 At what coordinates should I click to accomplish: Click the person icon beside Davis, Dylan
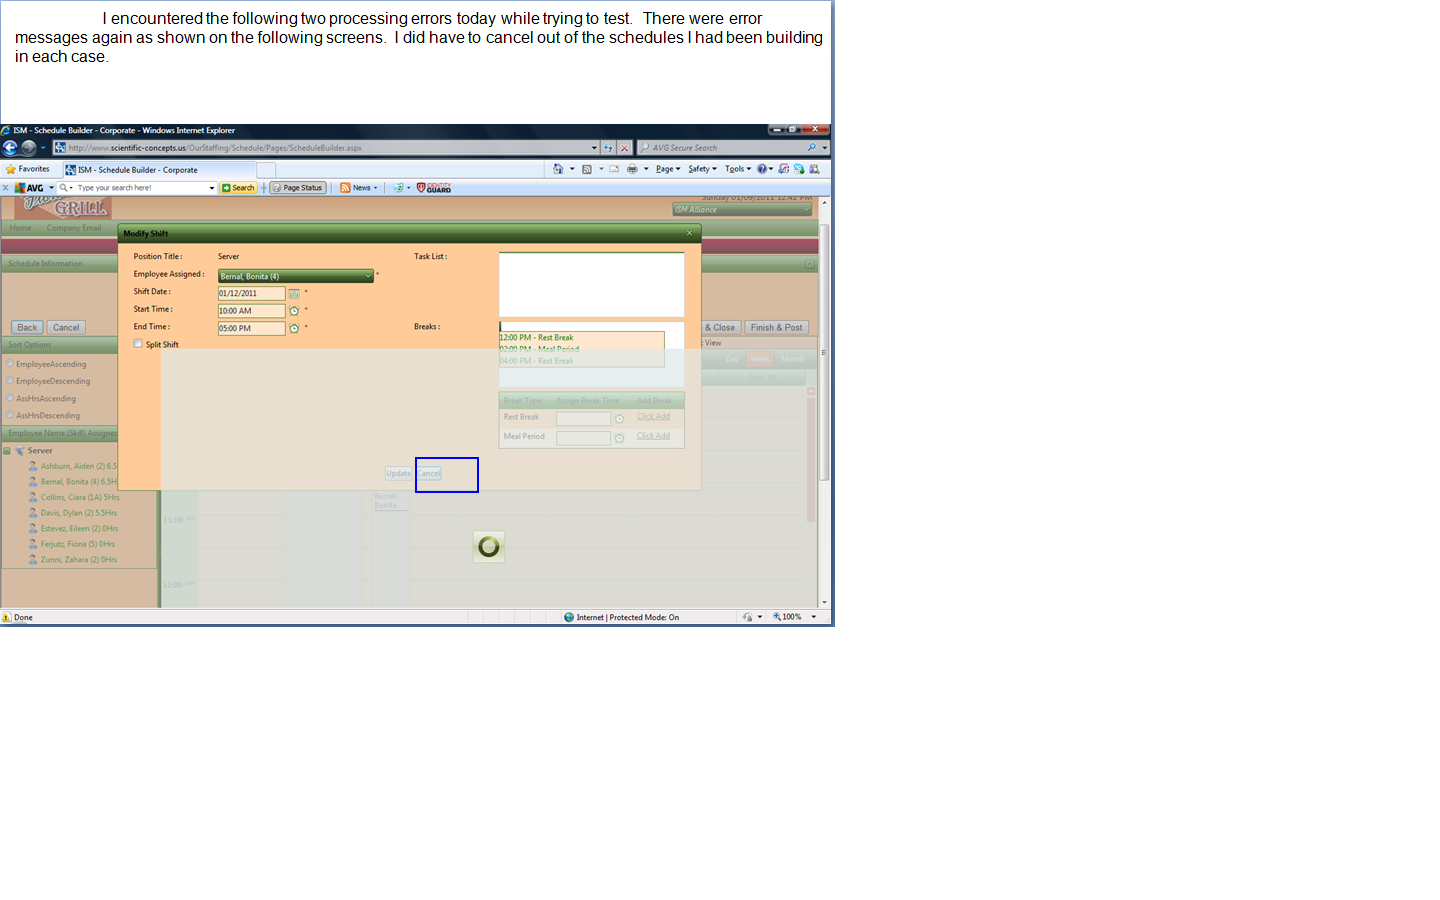coord(33,513)
